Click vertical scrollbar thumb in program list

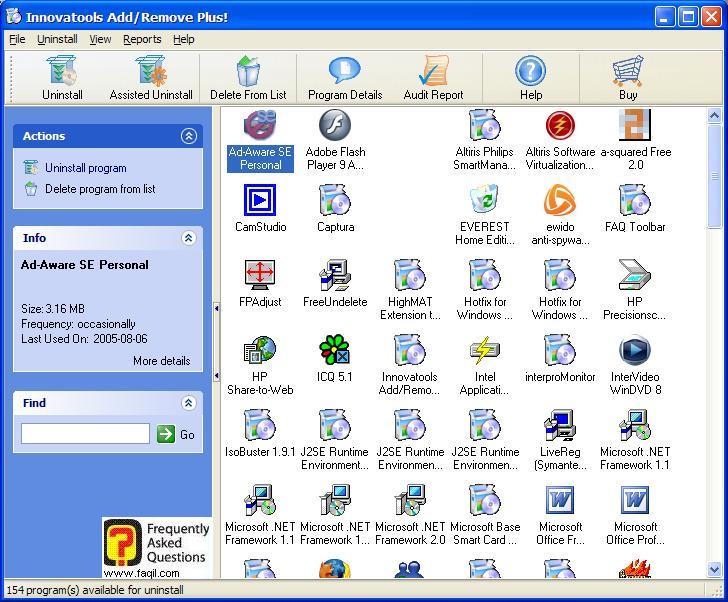click(714, 176)
